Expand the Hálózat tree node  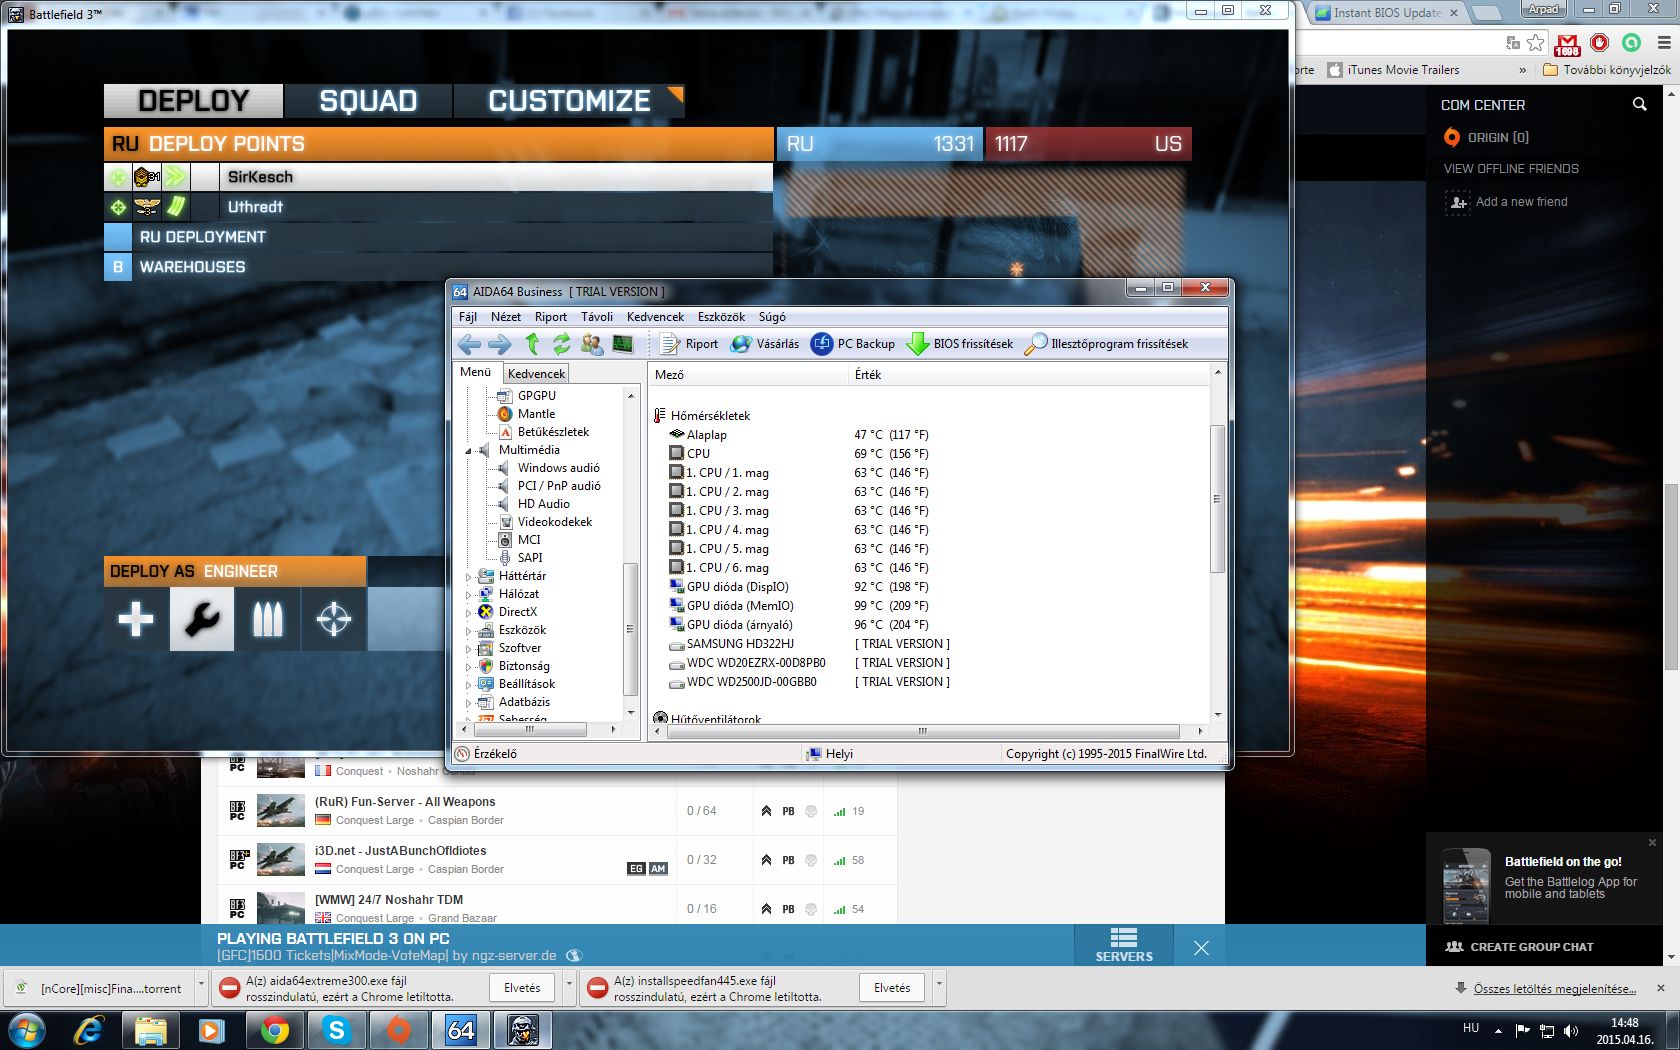coord(468,595)
